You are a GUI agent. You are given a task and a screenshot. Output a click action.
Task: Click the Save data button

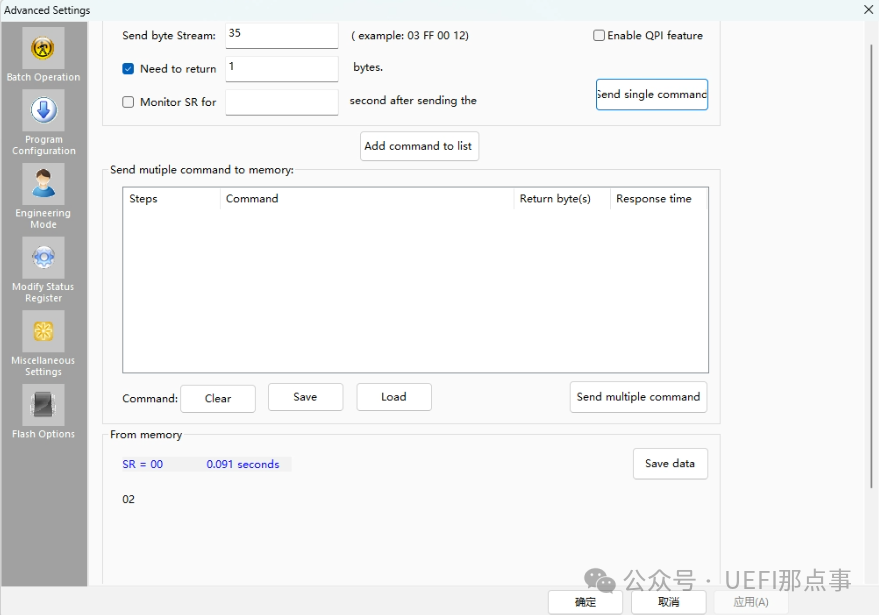click(669, 464)
